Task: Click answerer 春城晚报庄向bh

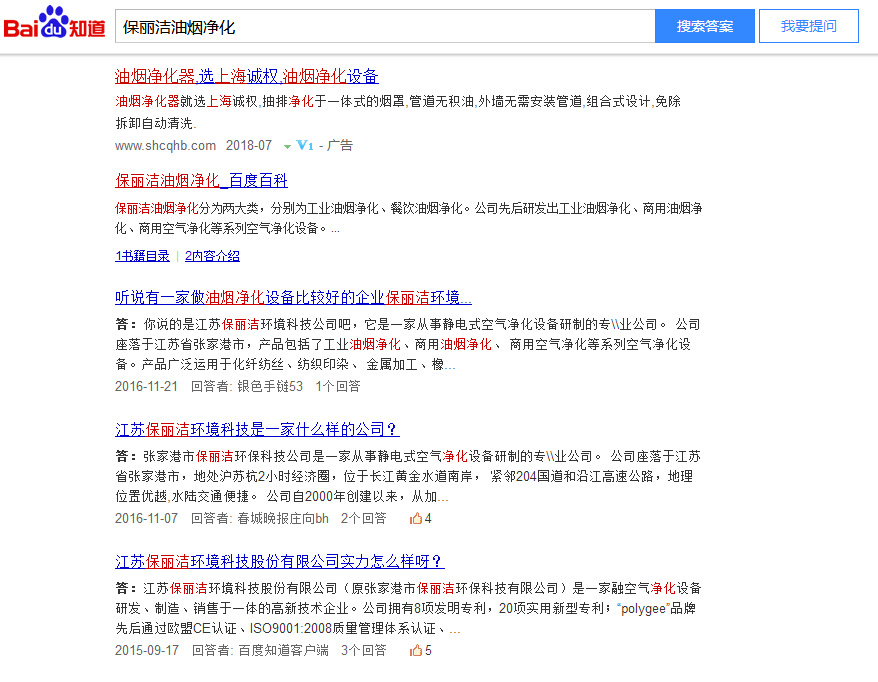Action: [280, 518]
